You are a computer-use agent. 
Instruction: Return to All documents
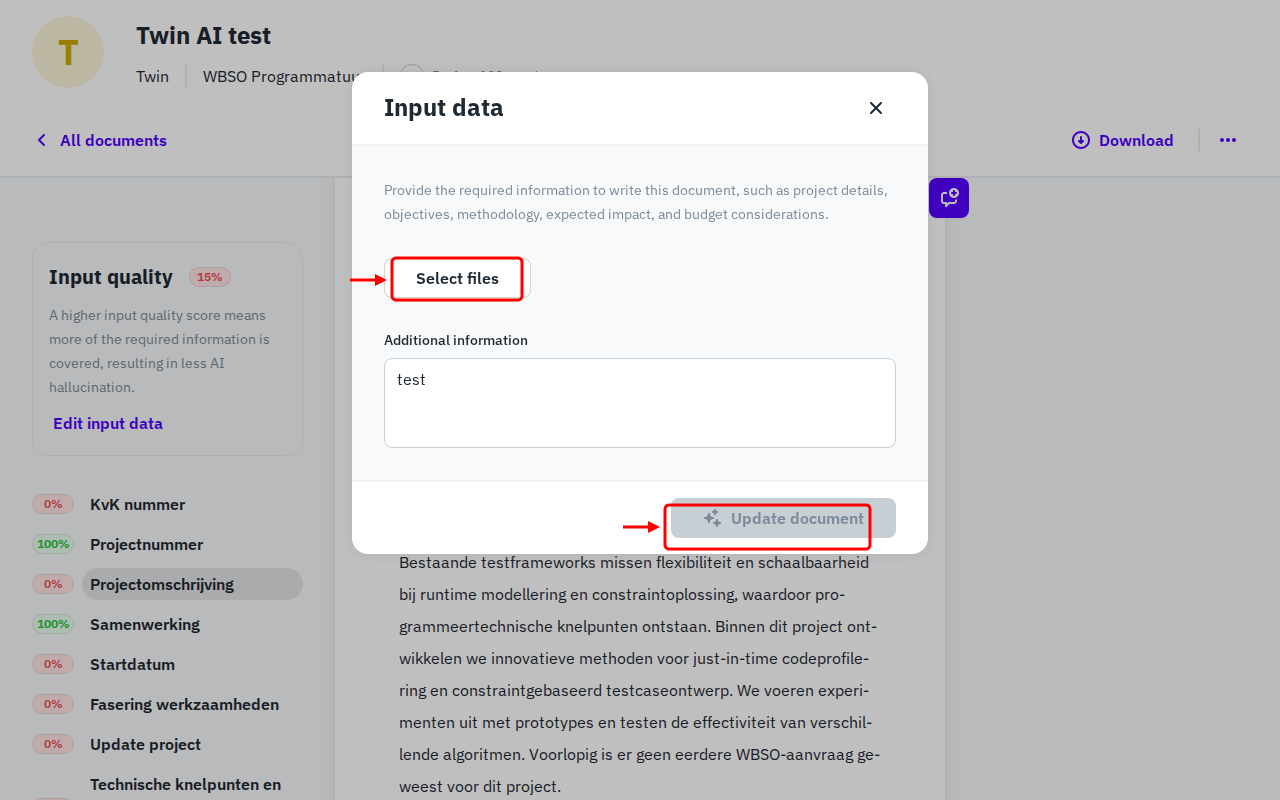point(113,140)
